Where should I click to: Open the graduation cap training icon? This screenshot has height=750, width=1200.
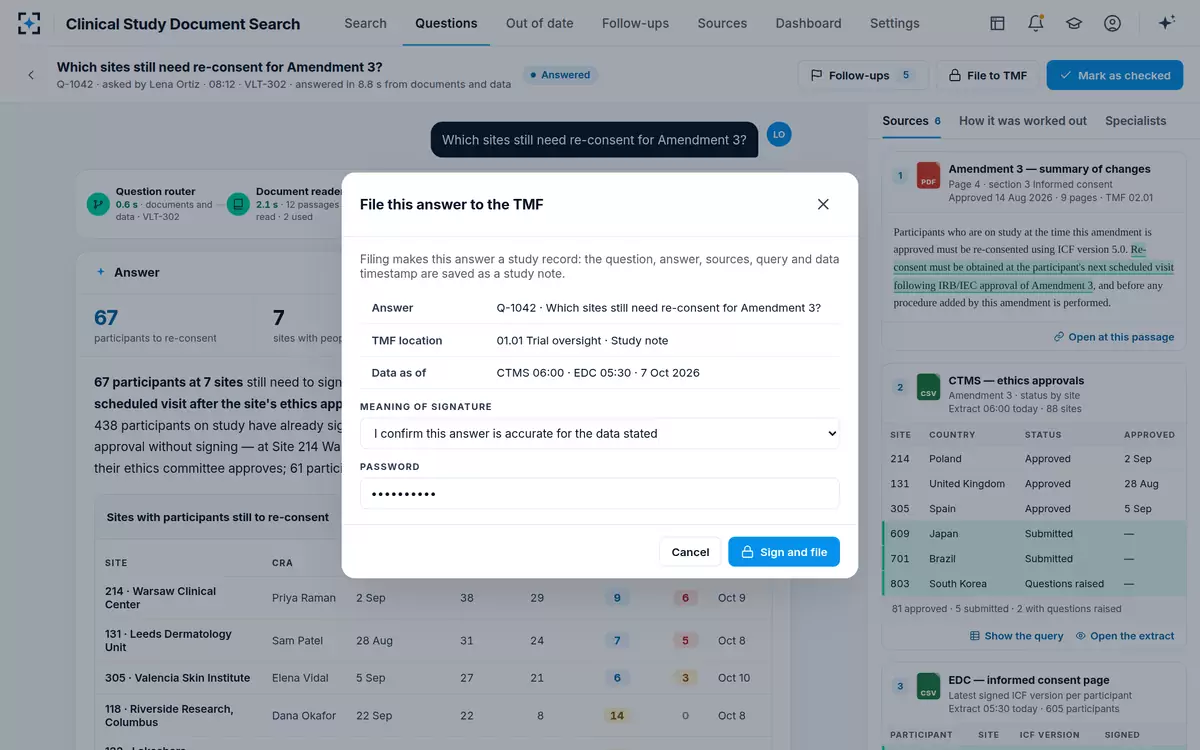[1074, 23]
